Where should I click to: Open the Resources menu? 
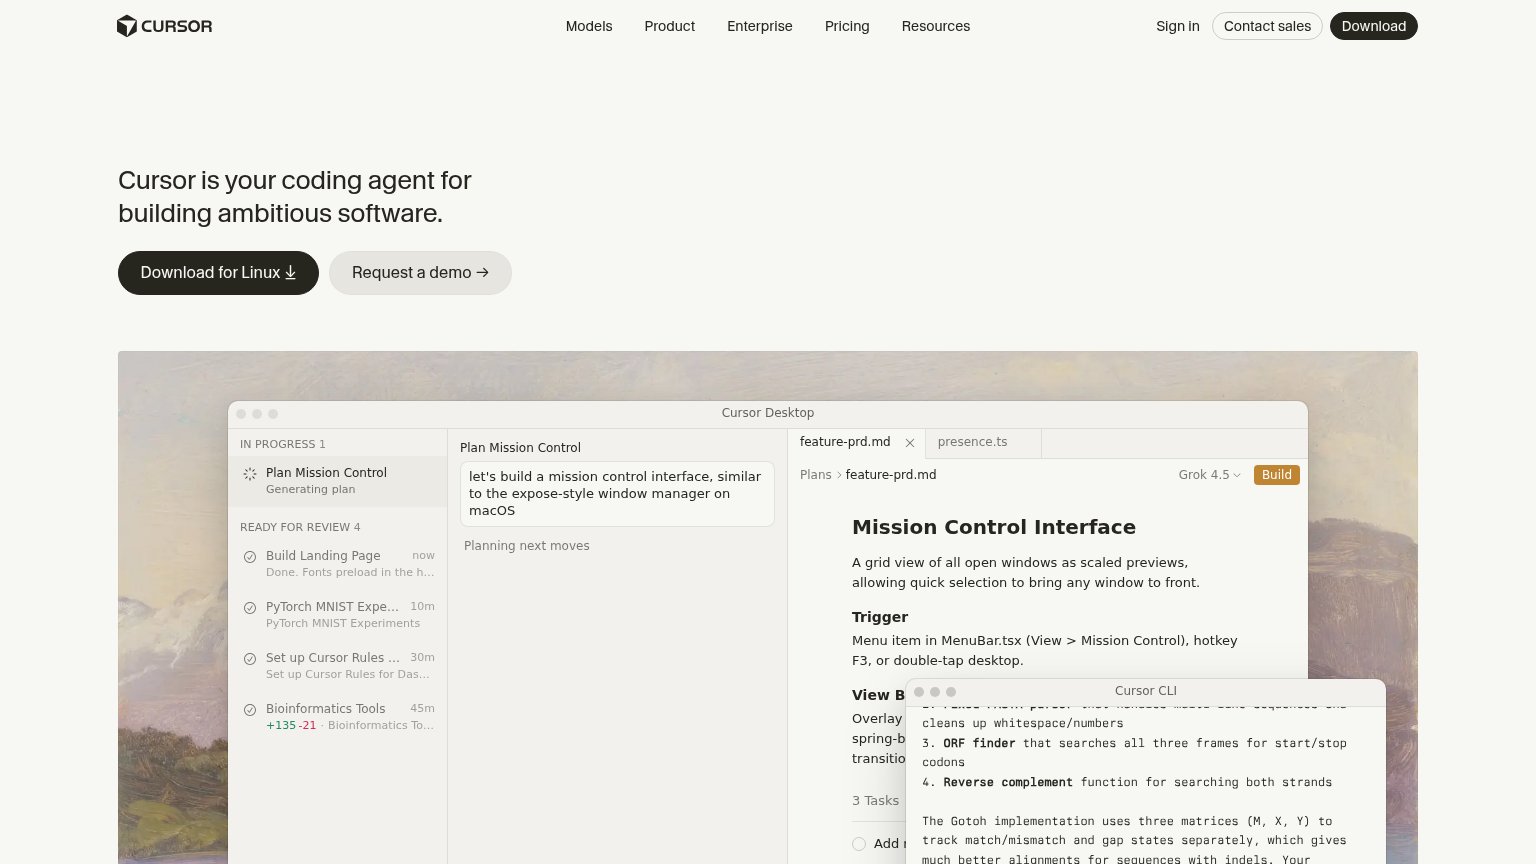click(936, 26)
